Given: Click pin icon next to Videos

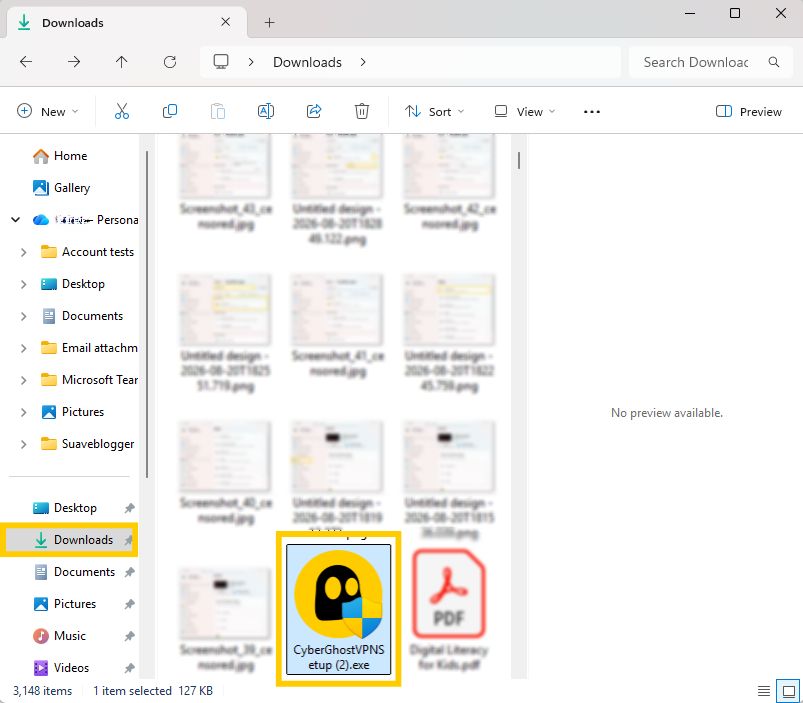Looking at the screenshot, I should click(x=130, y=668).
